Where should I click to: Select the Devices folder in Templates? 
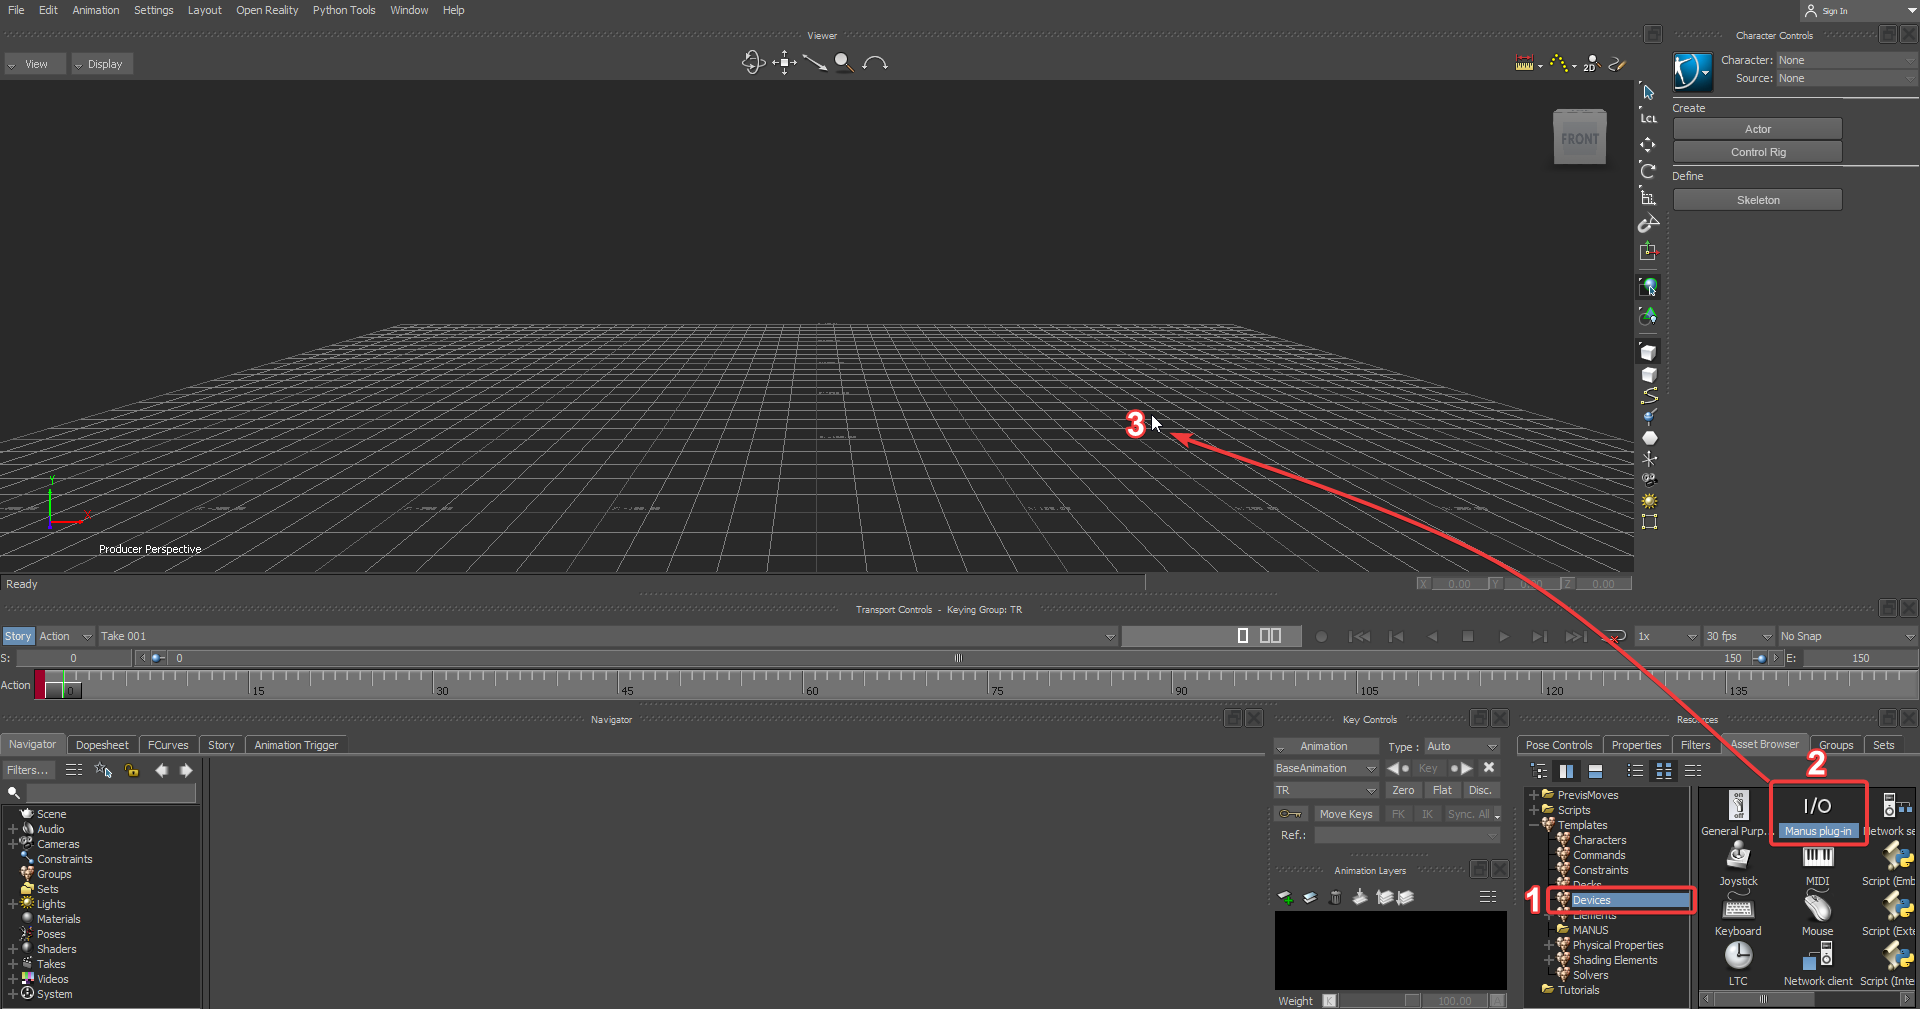1591,900
